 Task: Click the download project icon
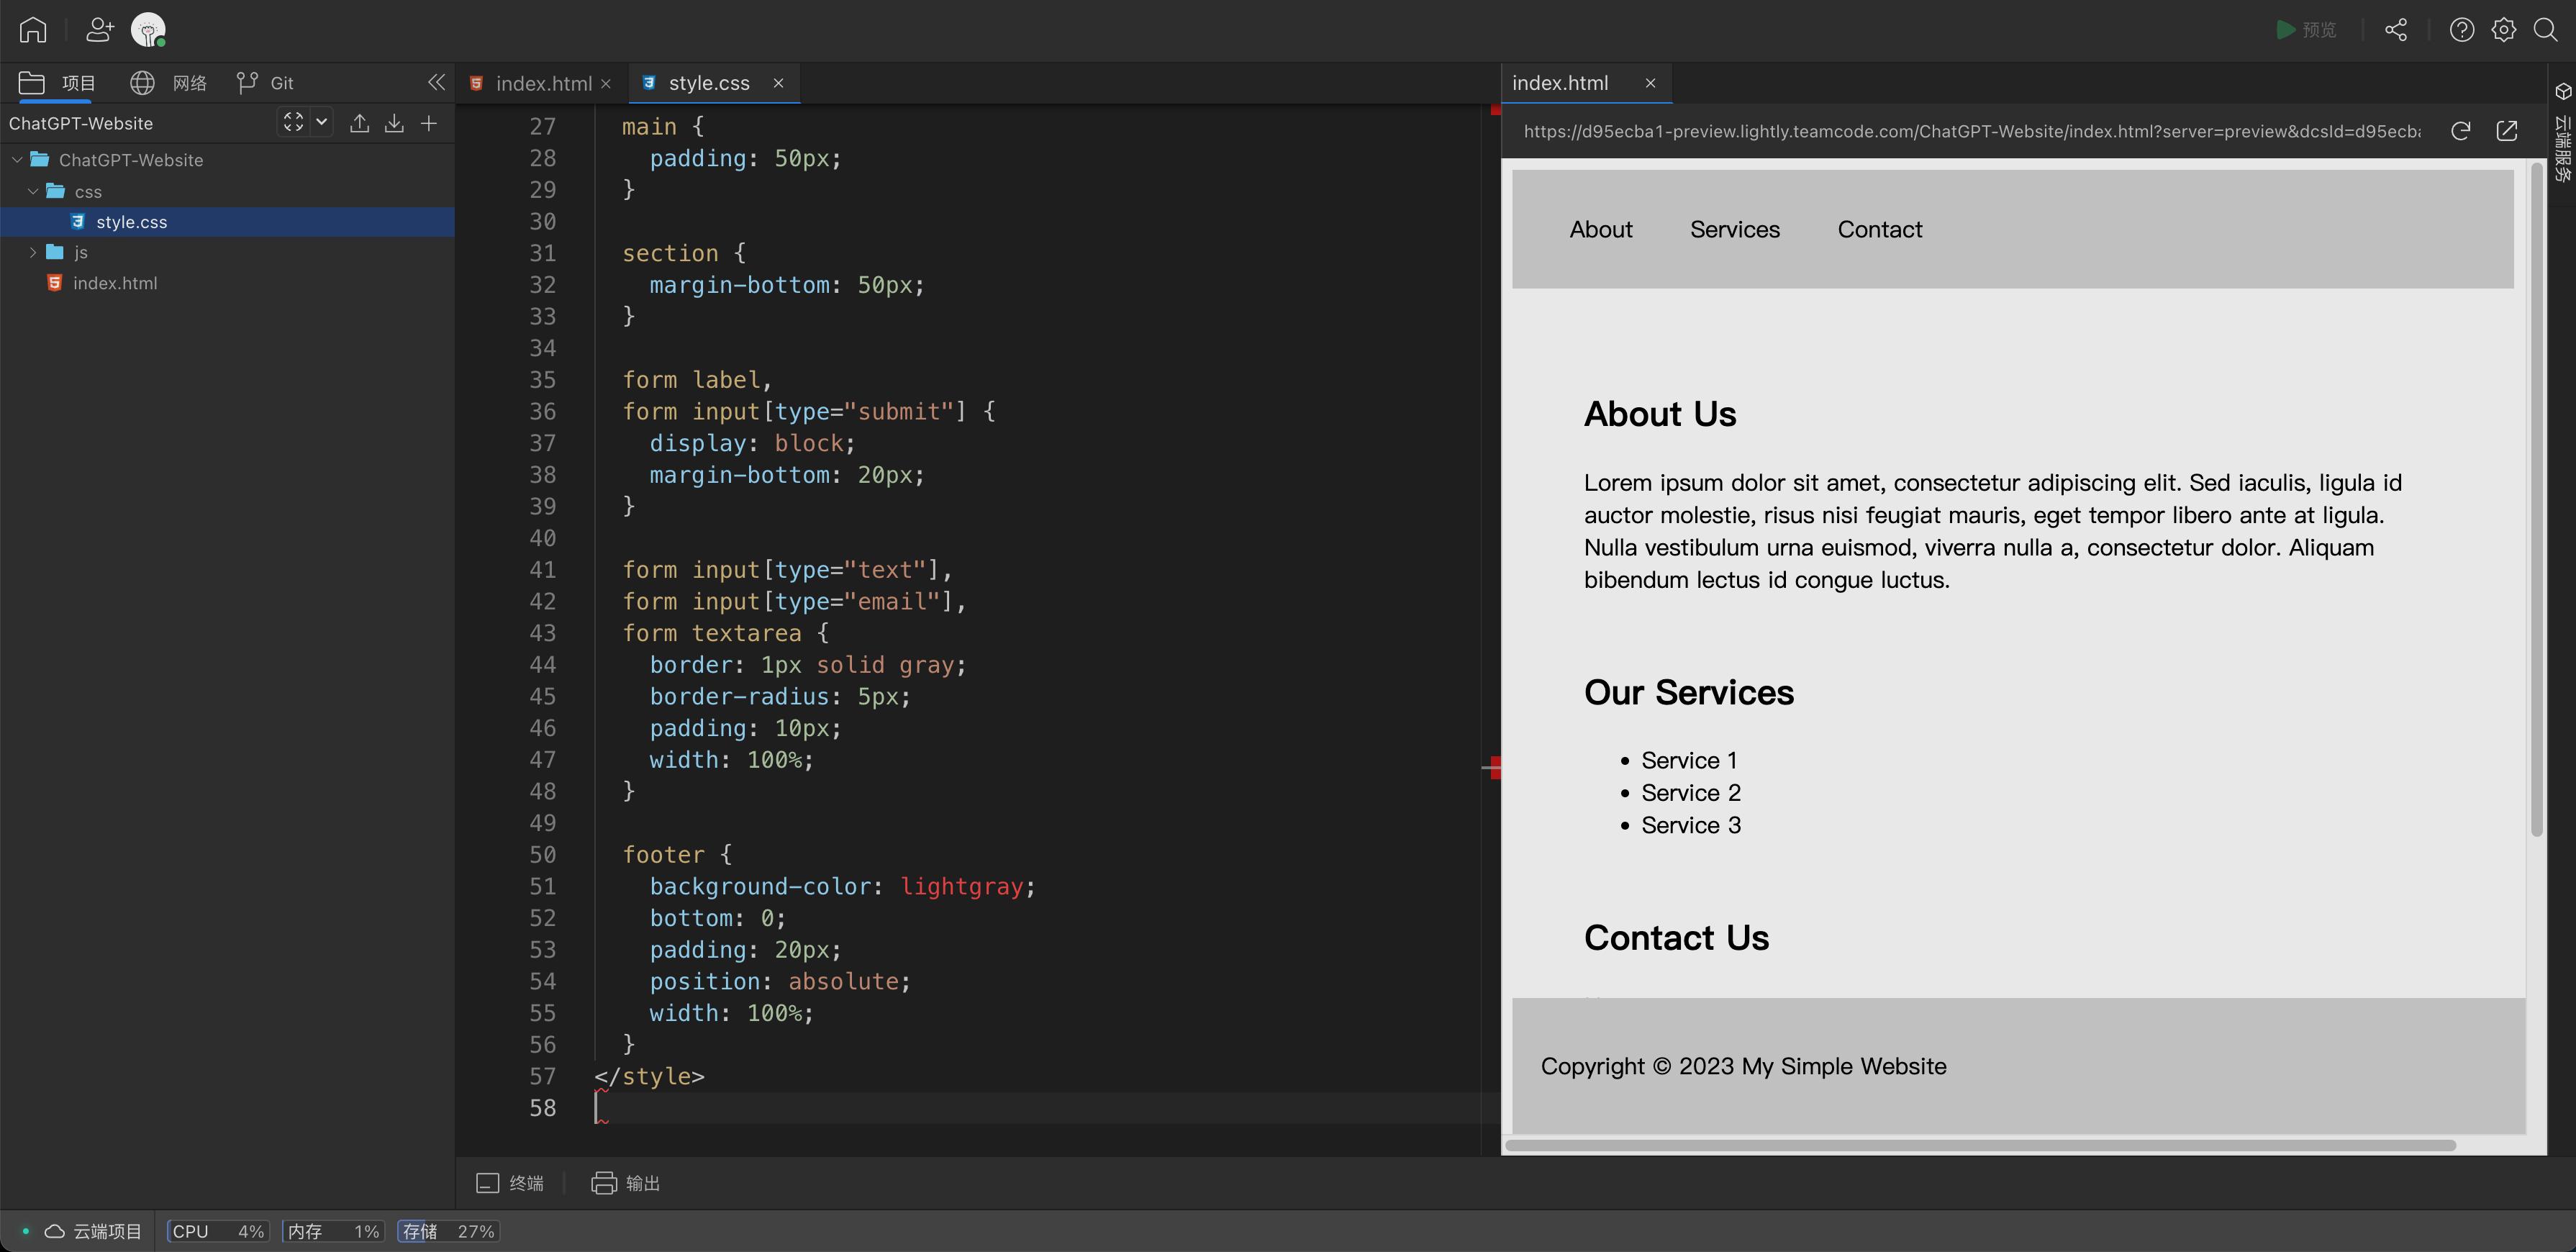[x=394, y=123]
